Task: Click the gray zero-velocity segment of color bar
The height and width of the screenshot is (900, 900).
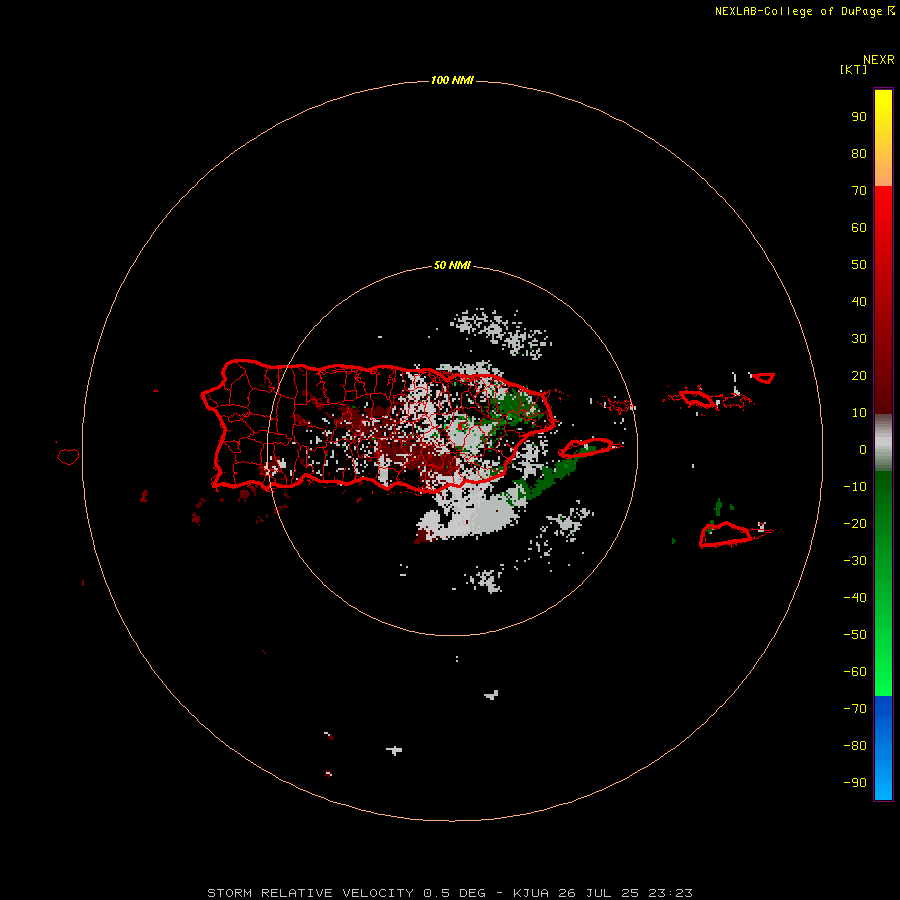Action: [x=883, y=443]
